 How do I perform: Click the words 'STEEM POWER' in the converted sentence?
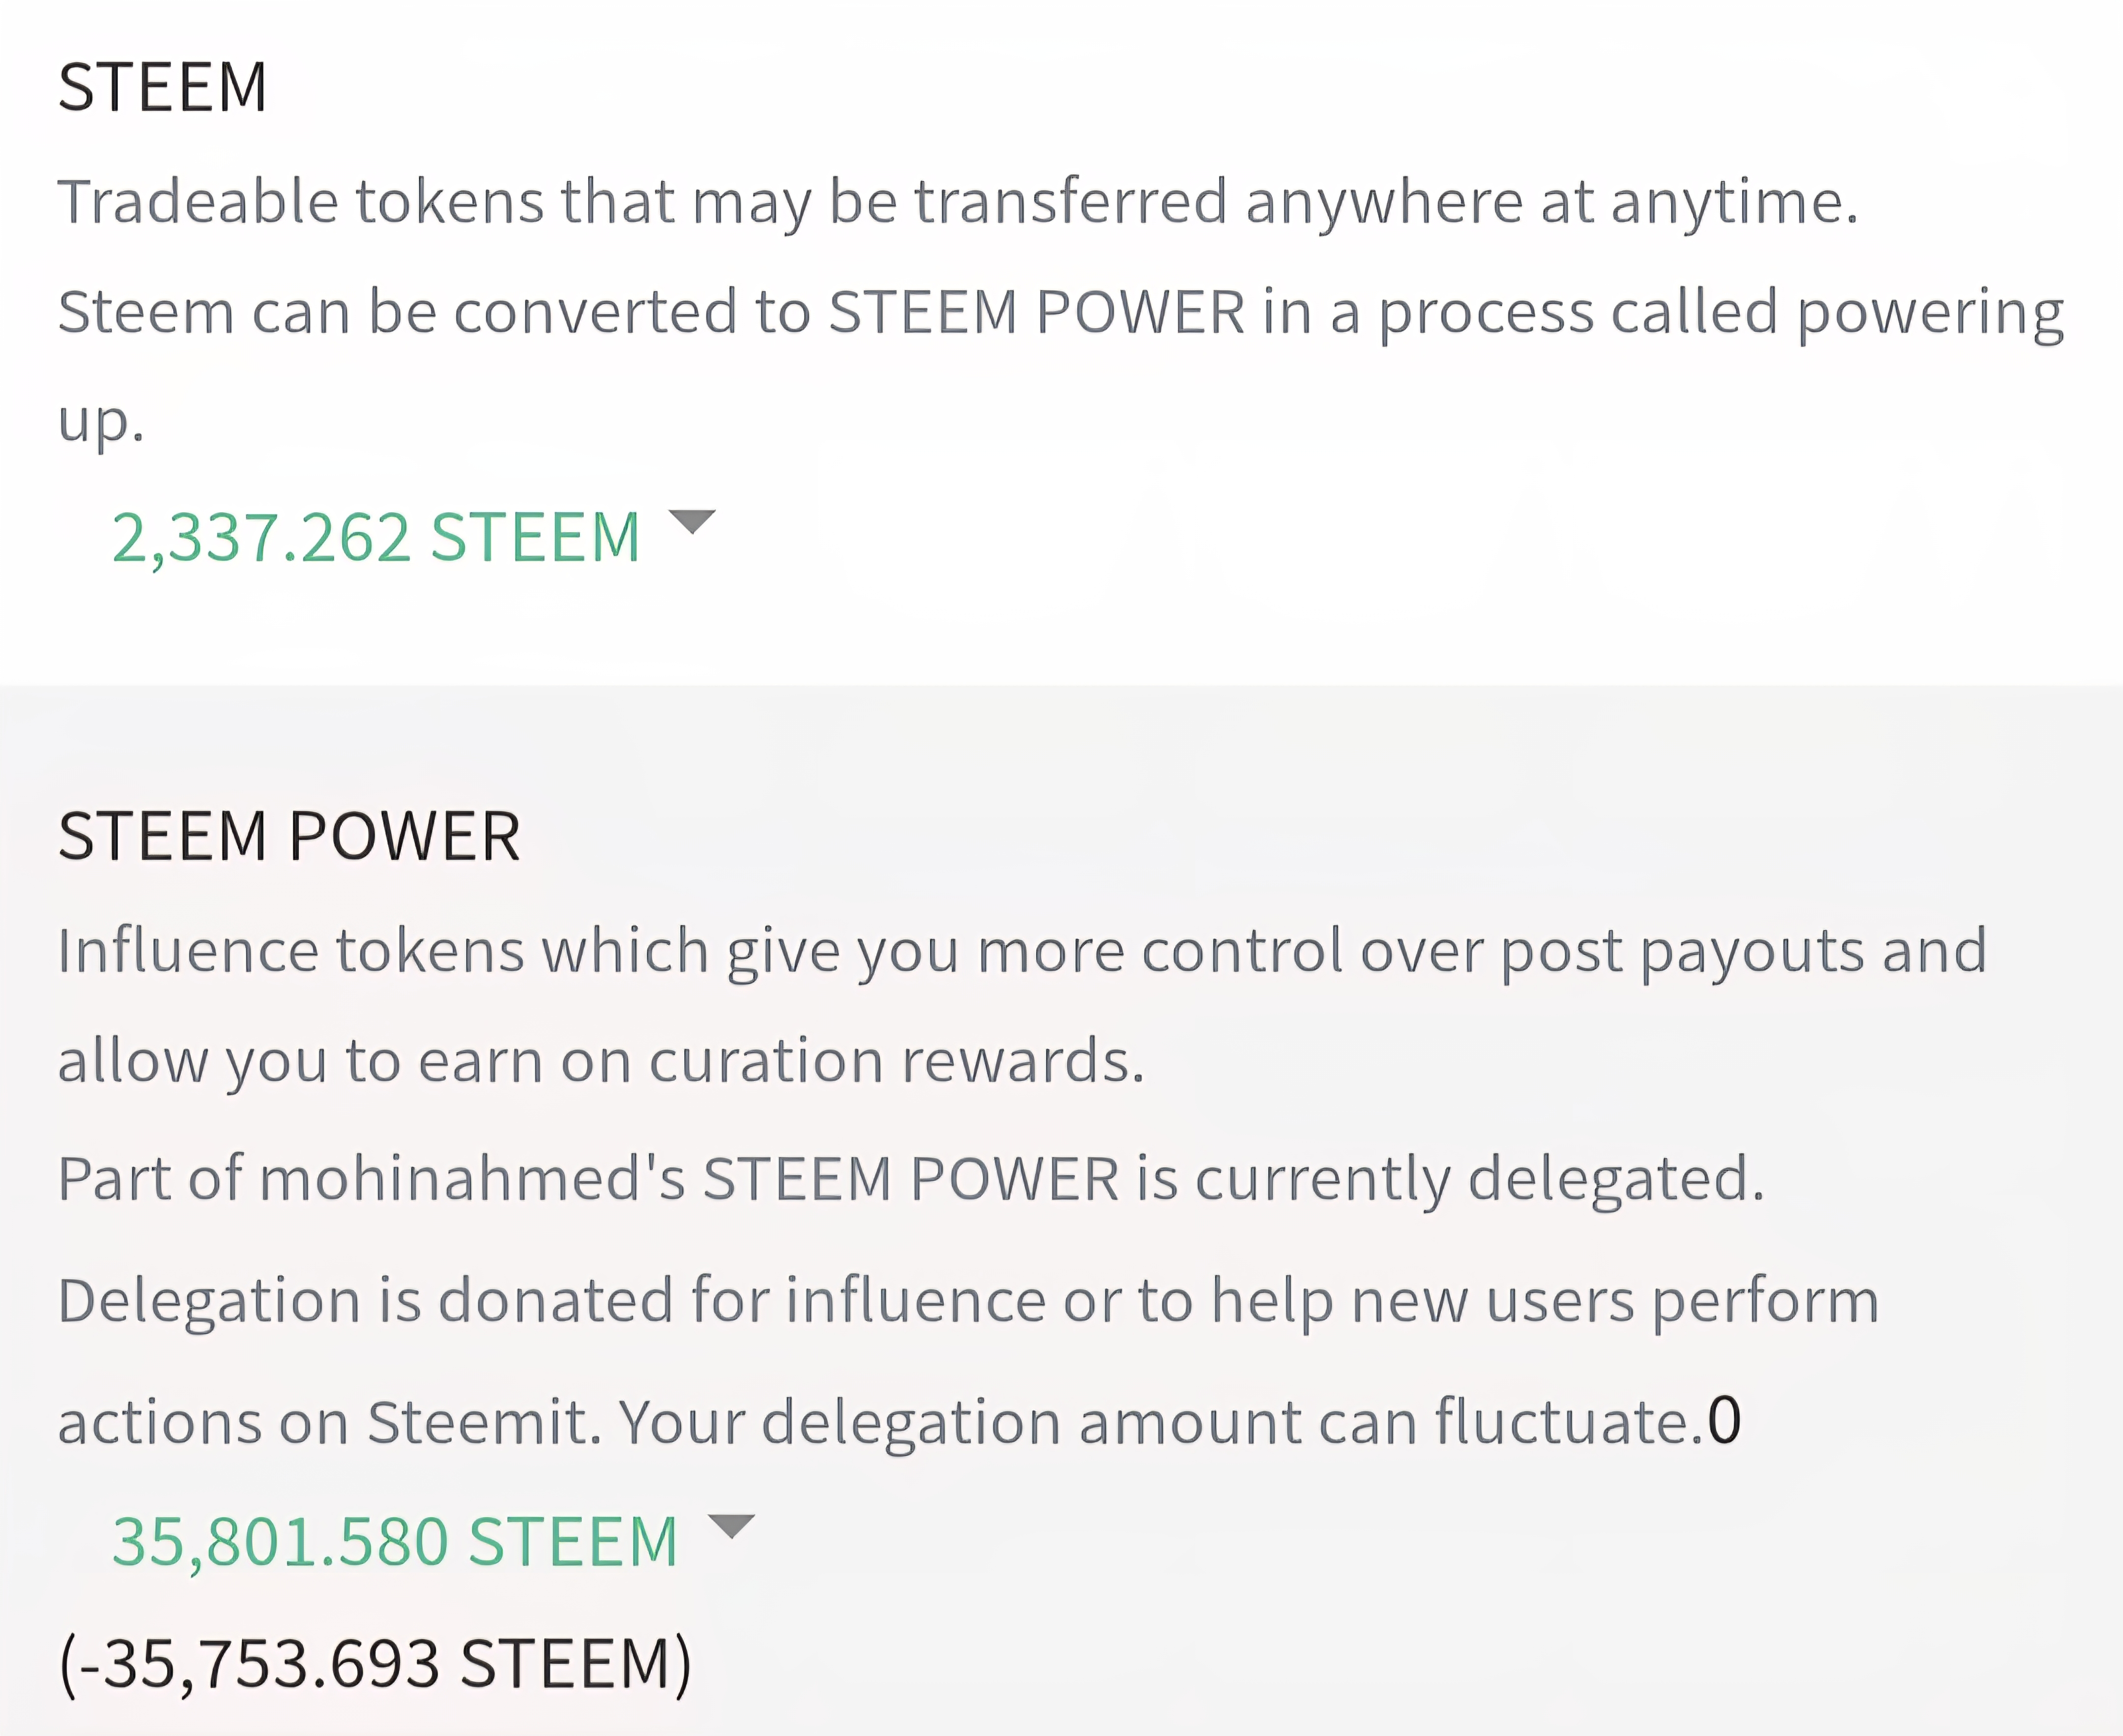pyautogui.click(x=1037, y=312)
